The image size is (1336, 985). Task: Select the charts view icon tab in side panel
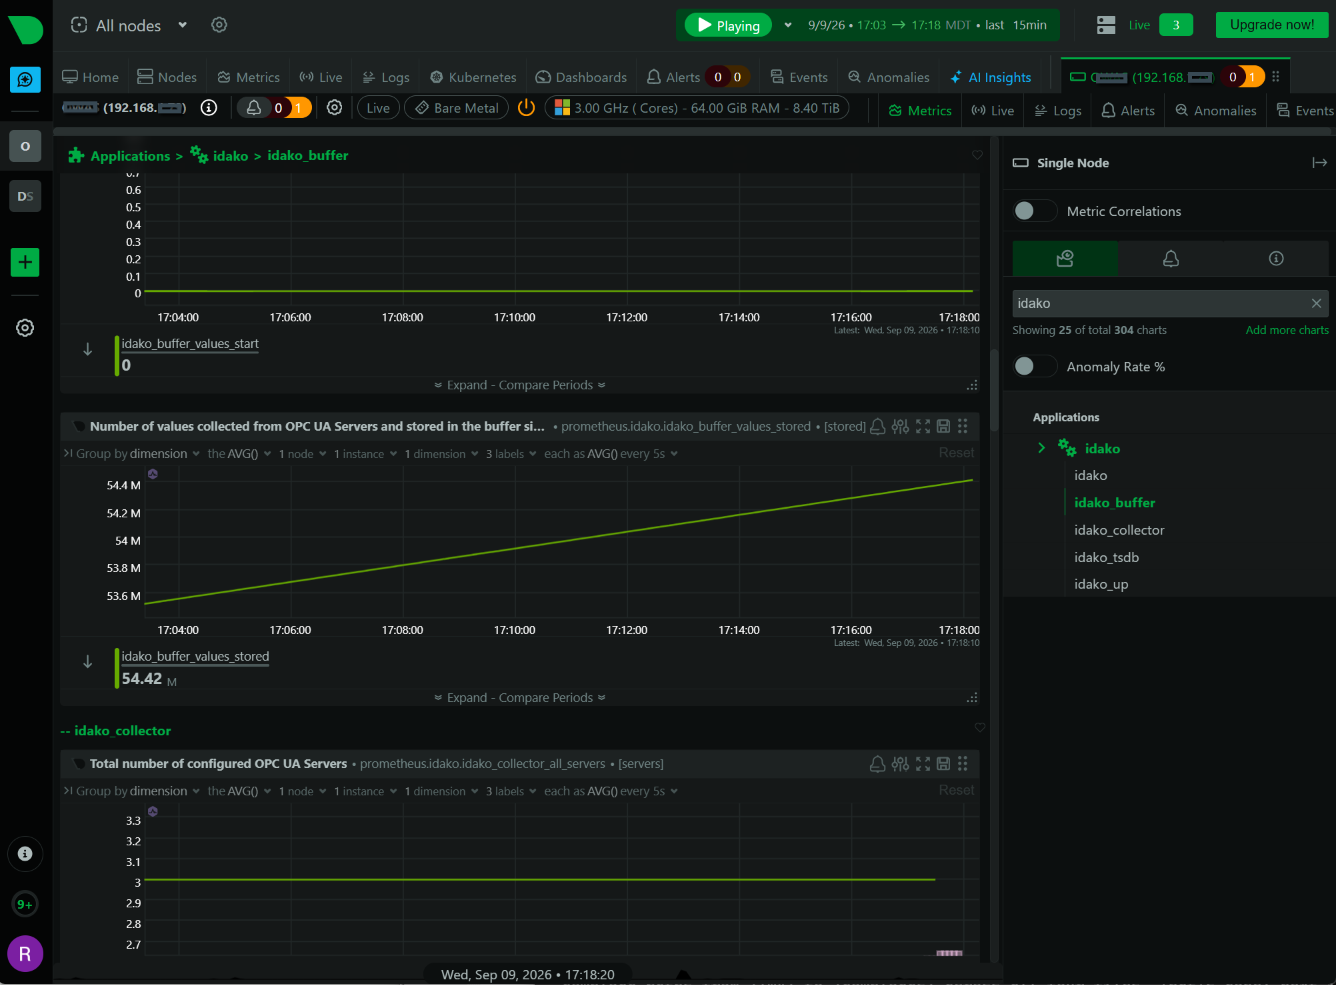point(1065,259)
